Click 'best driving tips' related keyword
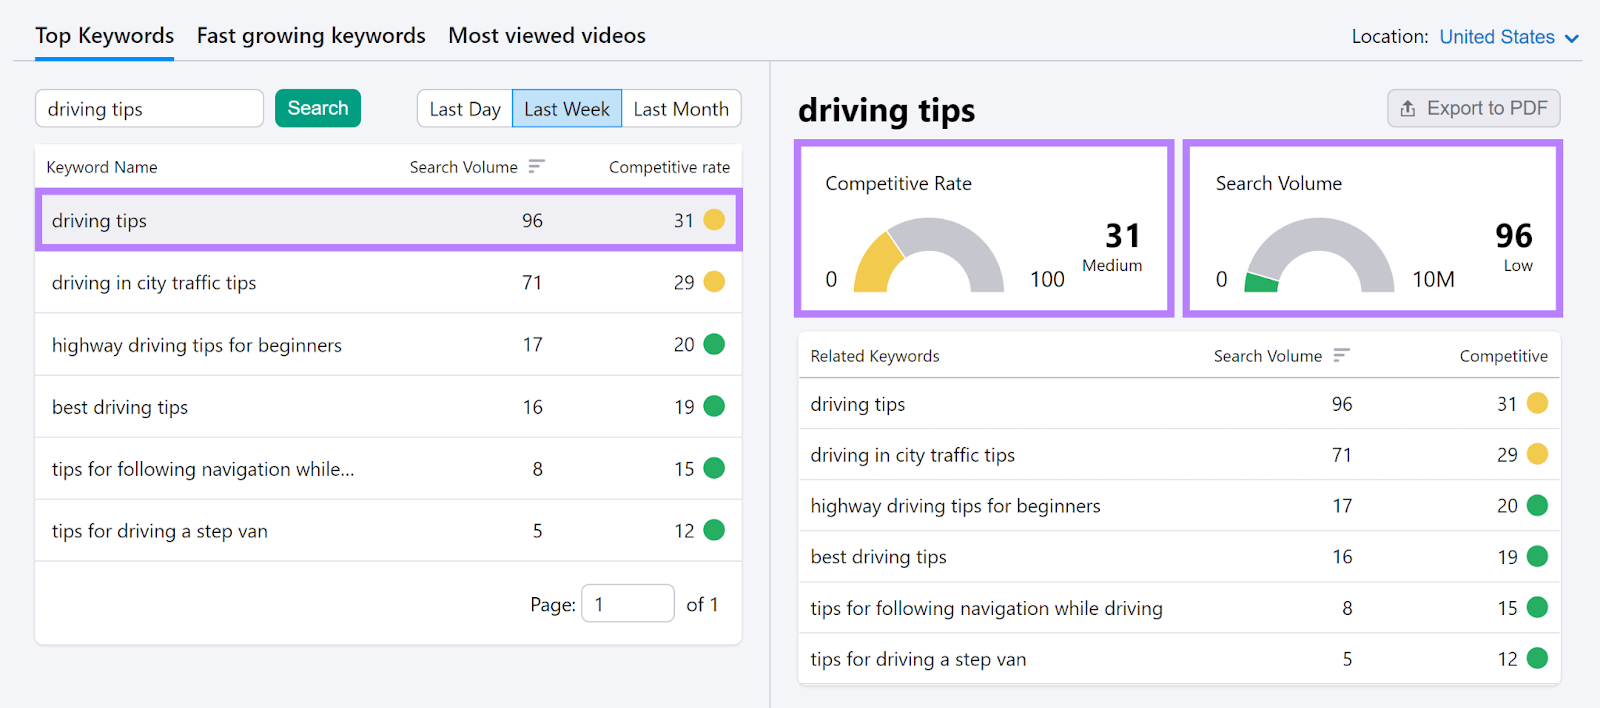The height and width of the screenshot is (708, 1600). pyautogui.click(x=879, y=557)
